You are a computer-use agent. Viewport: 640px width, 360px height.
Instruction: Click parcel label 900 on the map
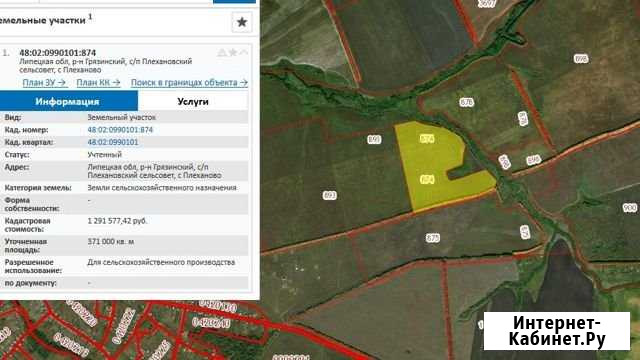[x=630, y=208]
